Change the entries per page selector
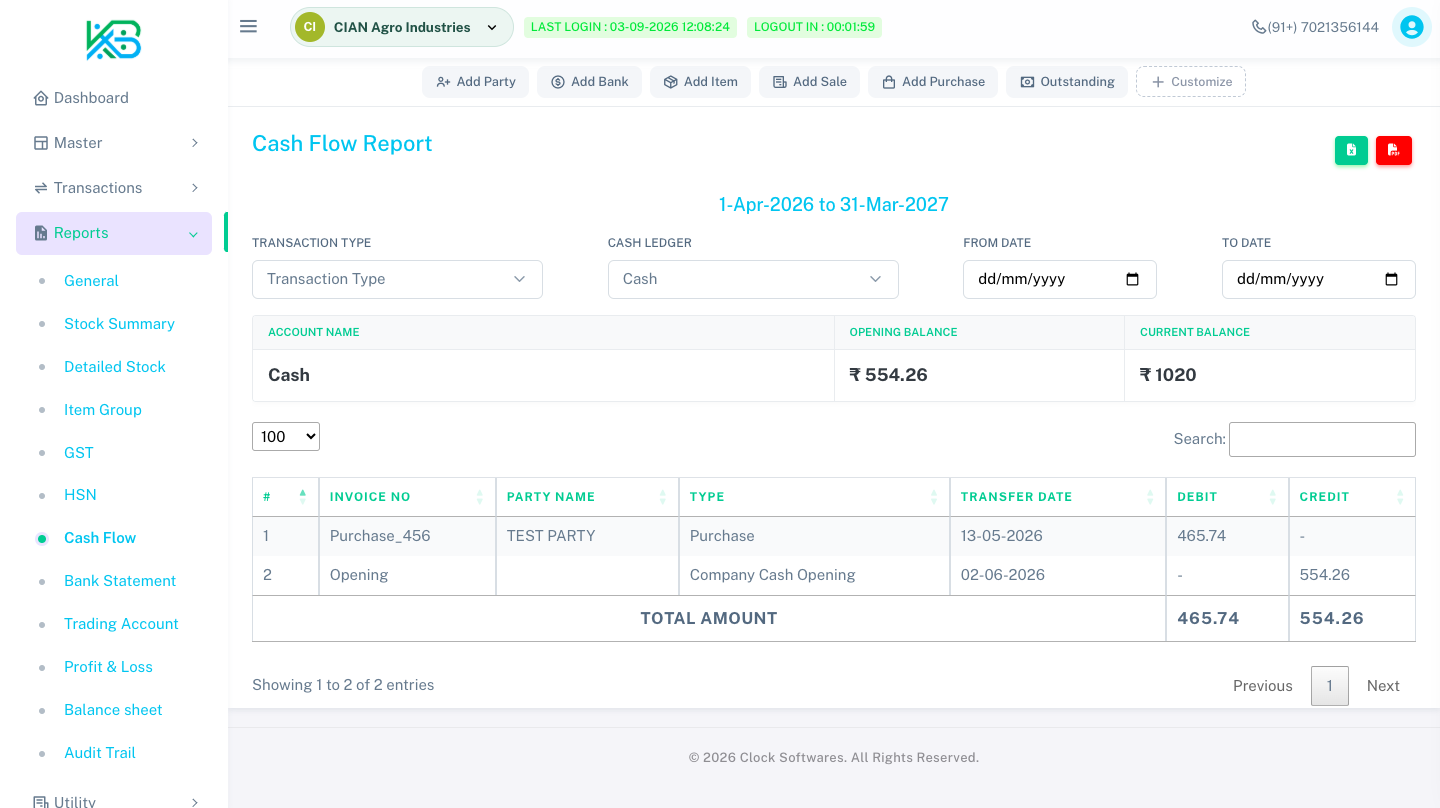Viewport: 1440px width, 808px height. click(286, 436)
